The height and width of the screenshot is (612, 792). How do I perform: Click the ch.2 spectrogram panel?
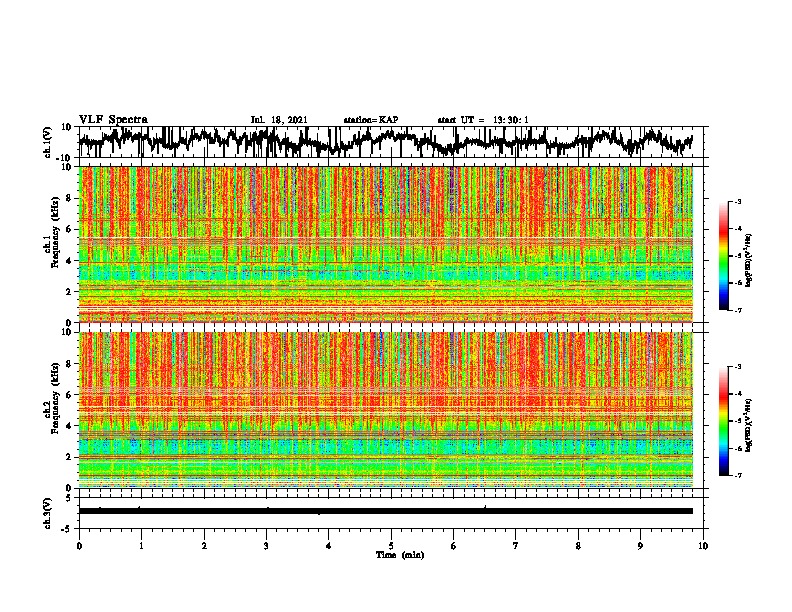(x=385, y=410)
